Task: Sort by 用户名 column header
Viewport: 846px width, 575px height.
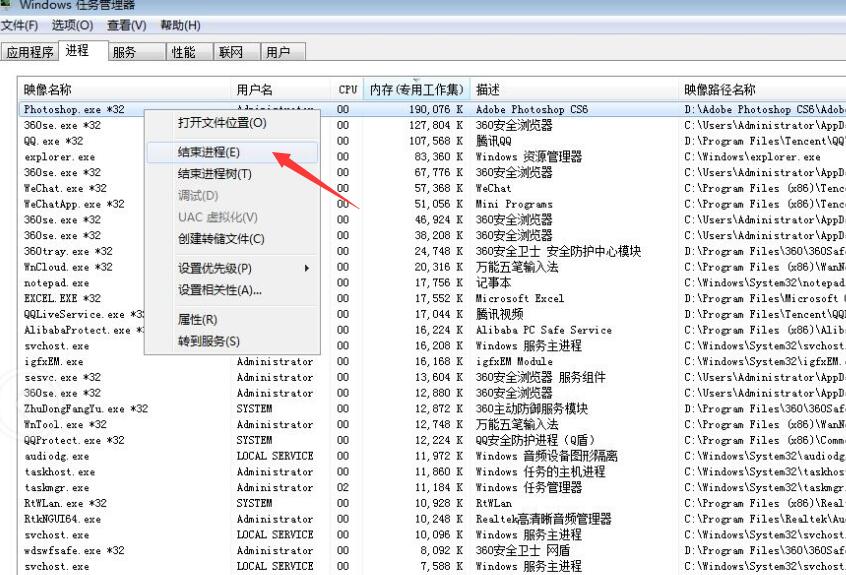Action: [282, 90]
